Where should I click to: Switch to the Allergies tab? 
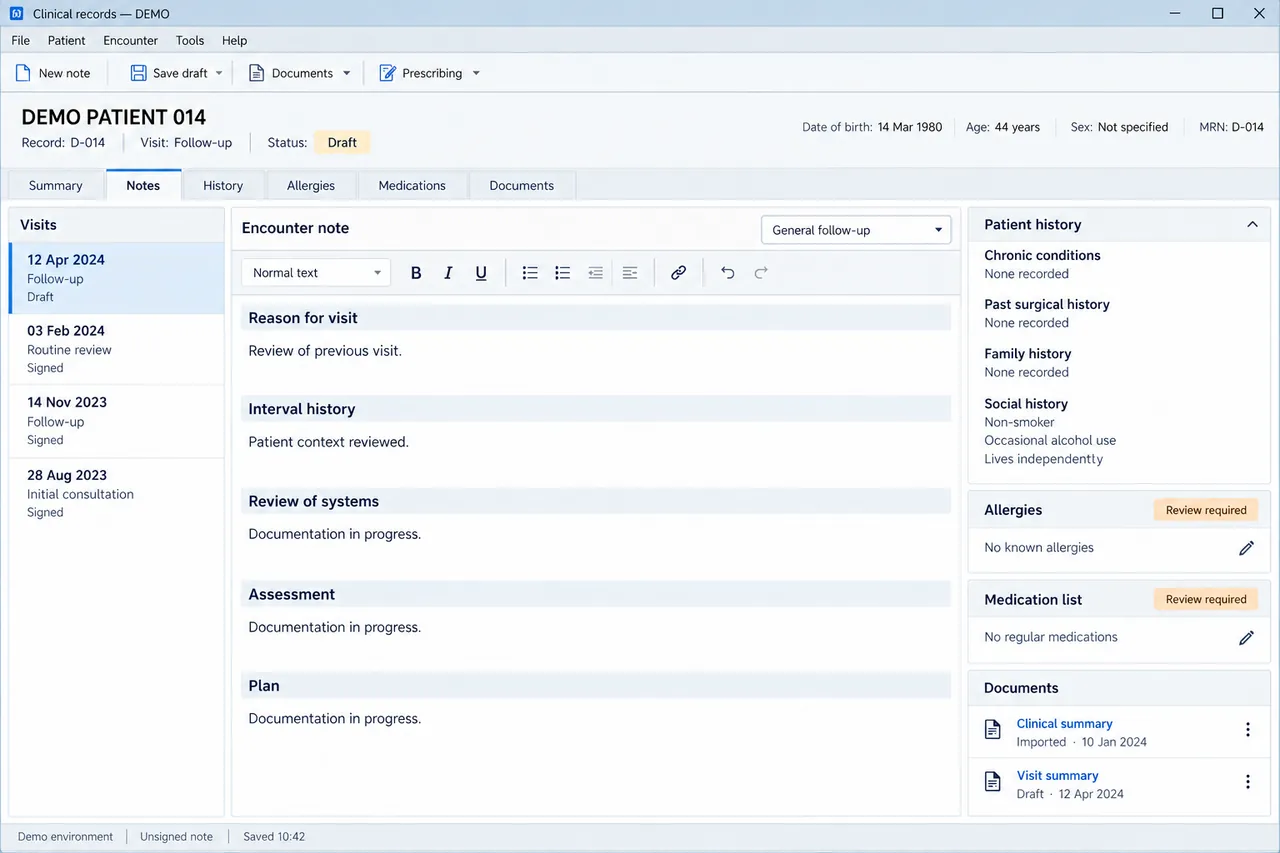pyautogui.click(x=311, y=186)
